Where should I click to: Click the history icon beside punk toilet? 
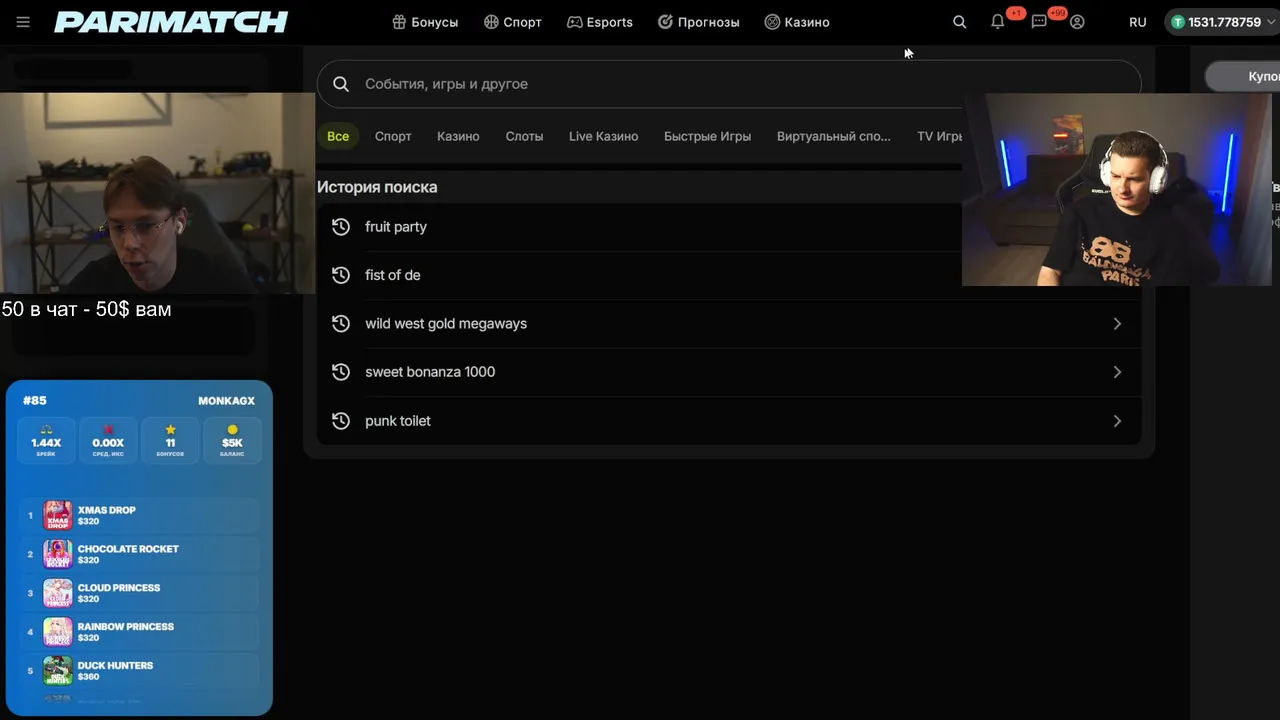tap(341, 421)
